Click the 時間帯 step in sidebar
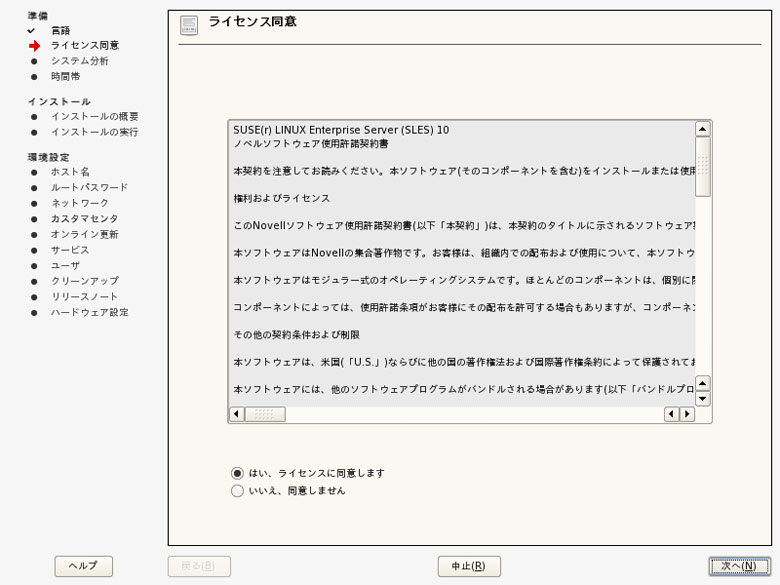Image resolution: width=780 pixels, height=585 pixels. click(x=65, y=77)
